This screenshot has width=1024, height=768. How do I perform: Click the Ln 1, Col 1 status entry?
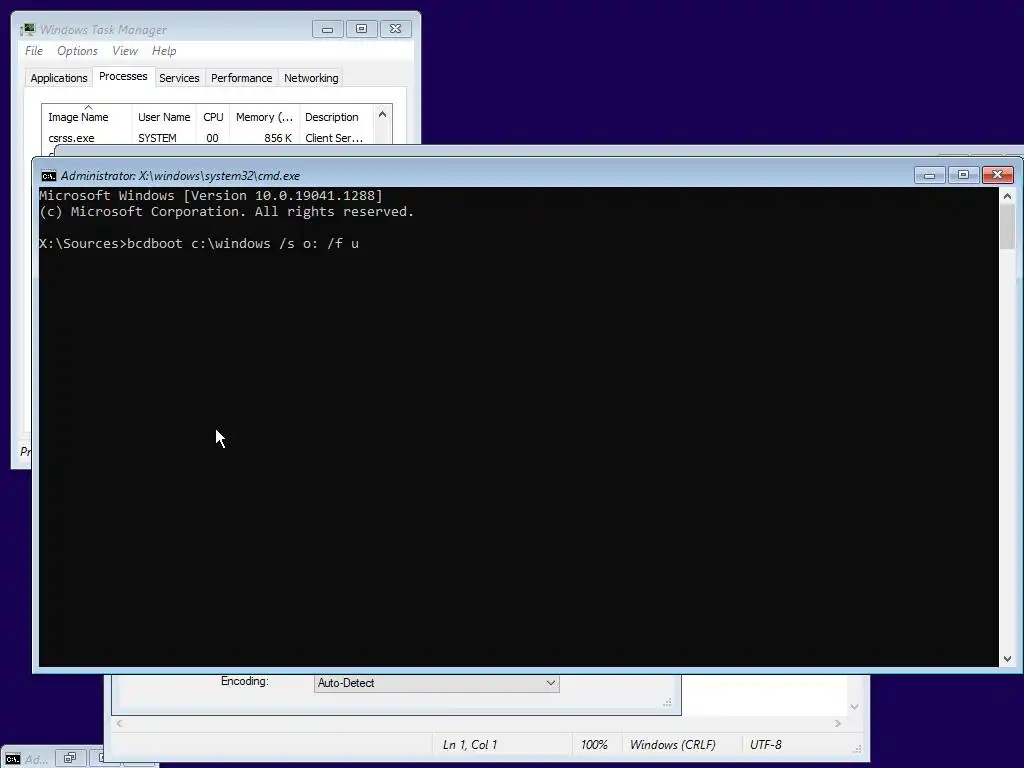tap(470, 744)
